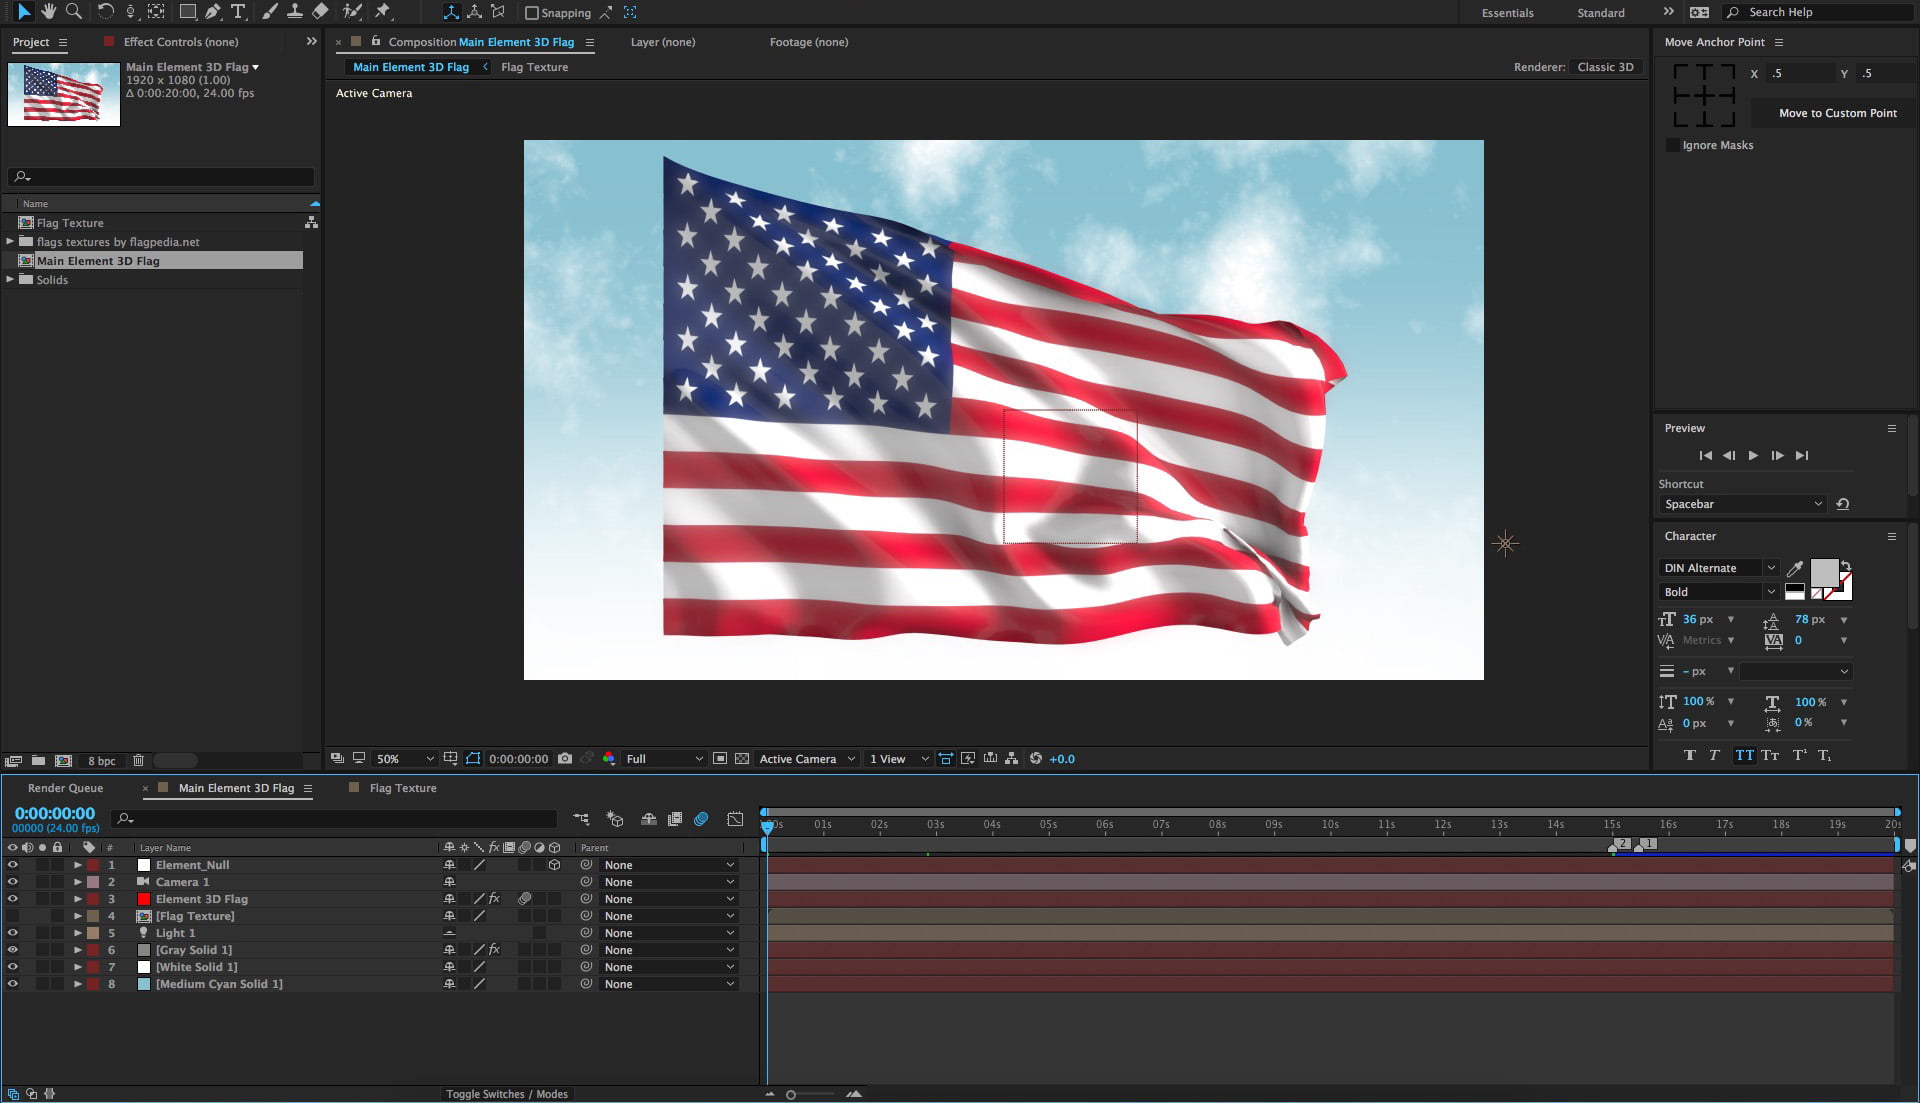Screen dimensions: 1920x1103
Task: Toggle visibility for Light 1 layer
Action: click(x=12, y=933)
